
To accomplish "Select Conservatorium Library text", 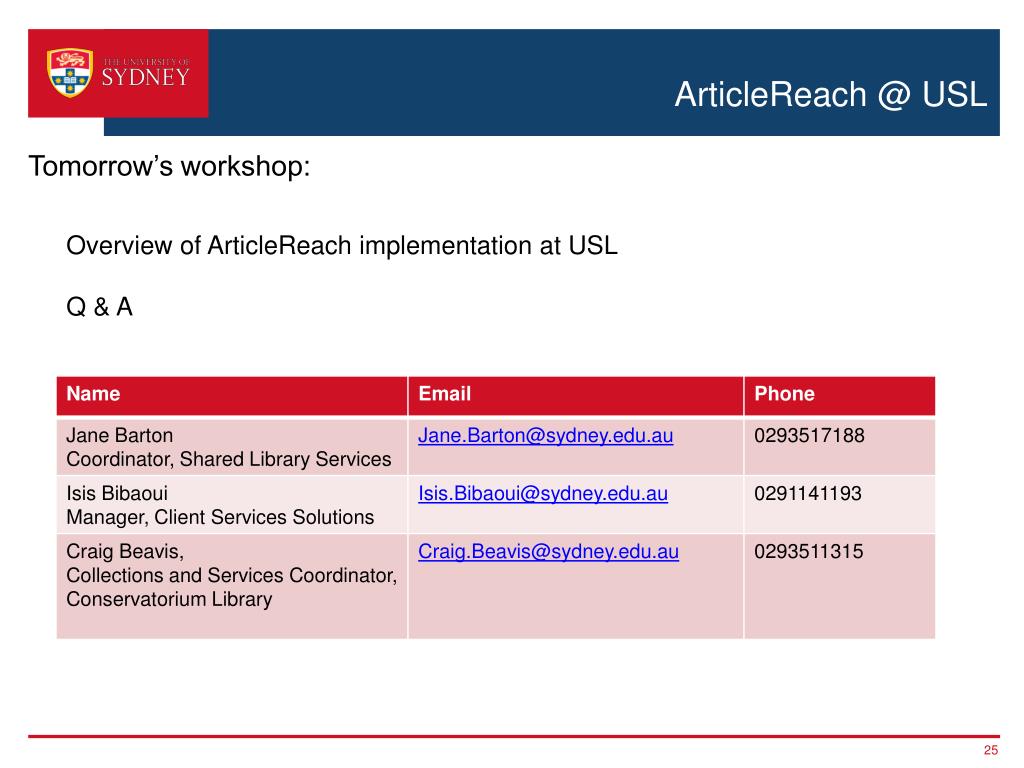I will pos(169,600).
